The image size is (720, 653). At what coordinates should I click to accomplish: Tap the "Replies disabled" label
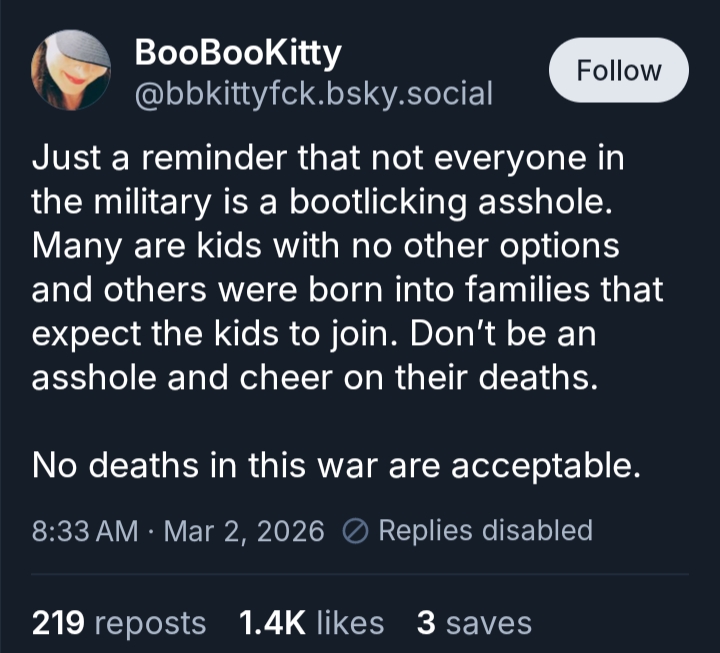pyautogui.click(x=485, y=530)
